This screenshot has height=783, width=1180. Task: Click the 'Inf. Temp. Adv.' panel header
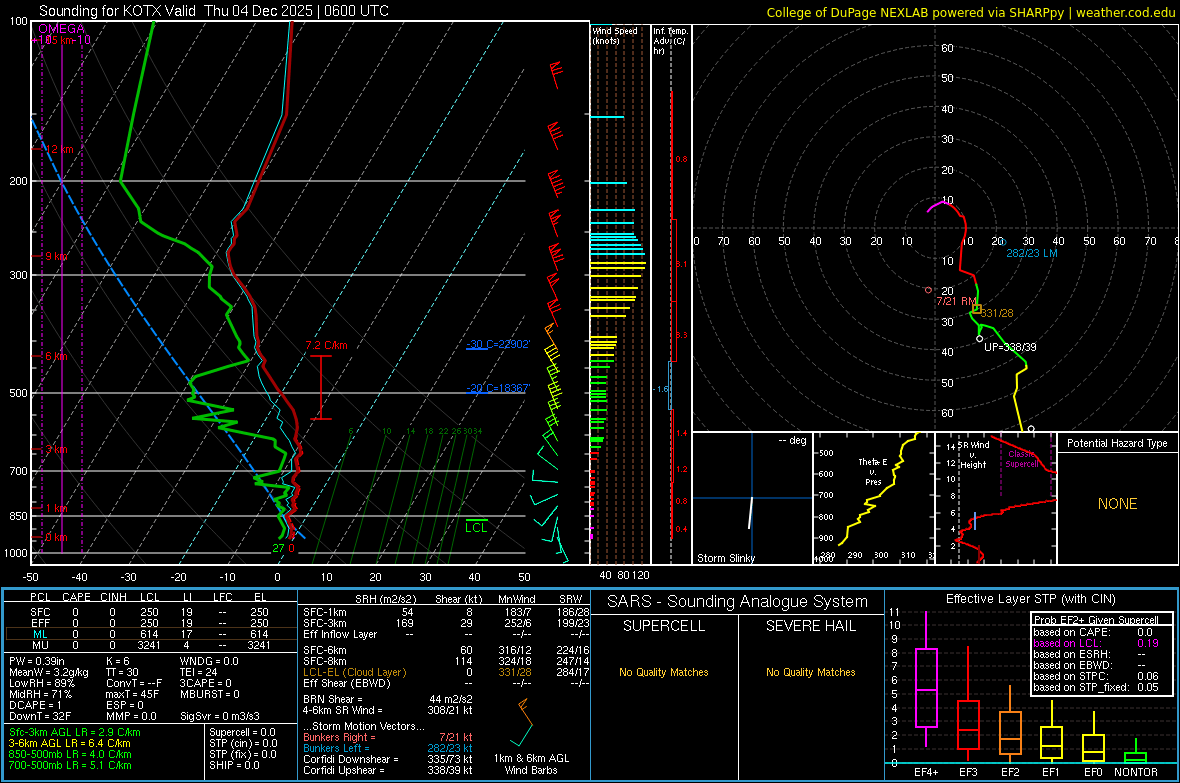point(670,41)
